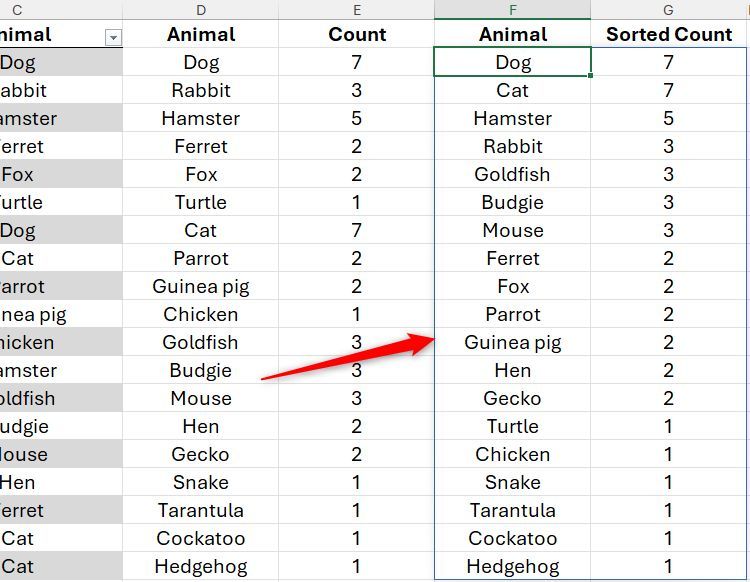Select the Parrot cell in column D
This screenshot has width=750, height=582.
point(201,258)
